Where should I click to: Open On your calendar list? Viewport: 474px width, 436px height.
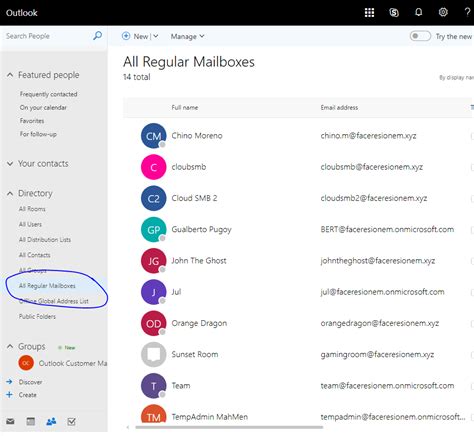43,107
